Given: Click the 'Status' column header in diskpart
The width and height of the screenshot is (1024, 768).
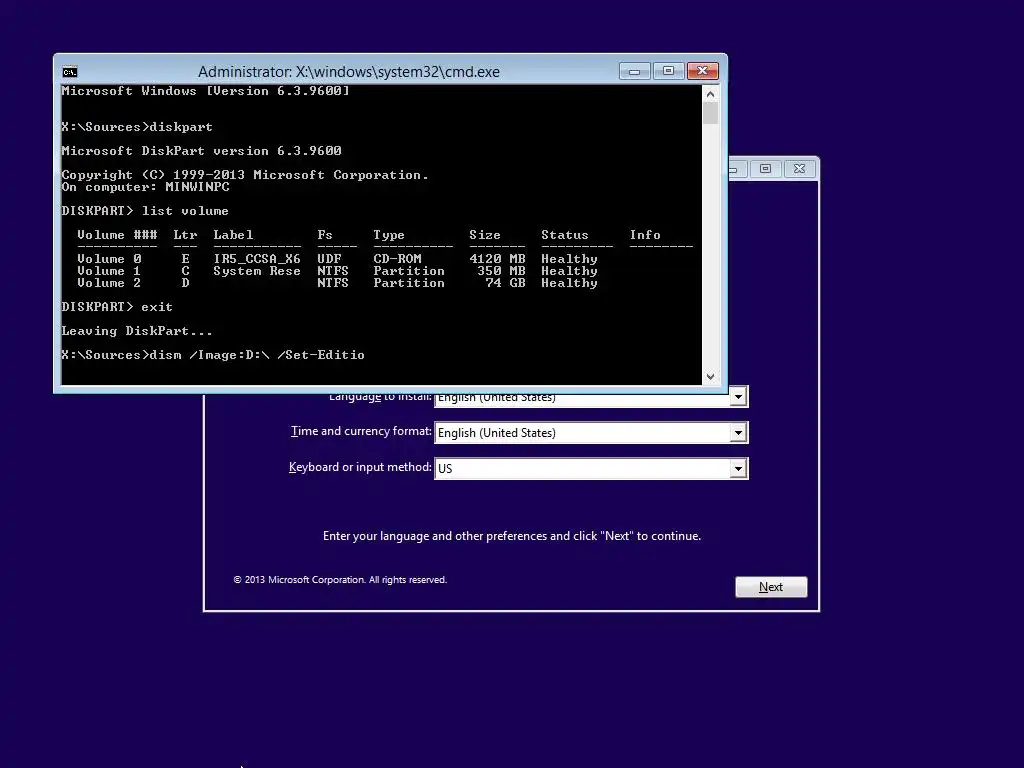Looking at the screenshot, I should click(565, 235).
